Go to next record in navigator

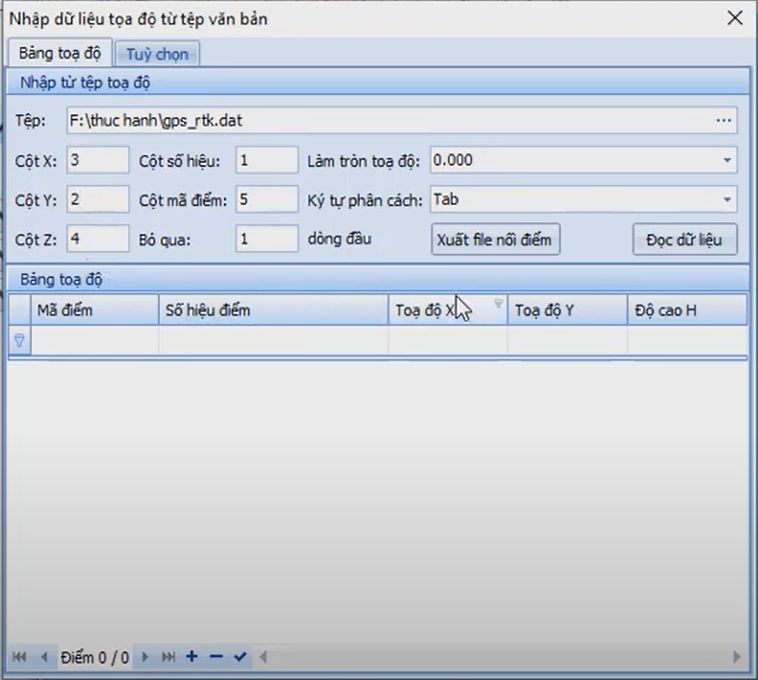(x=145, y=657)
